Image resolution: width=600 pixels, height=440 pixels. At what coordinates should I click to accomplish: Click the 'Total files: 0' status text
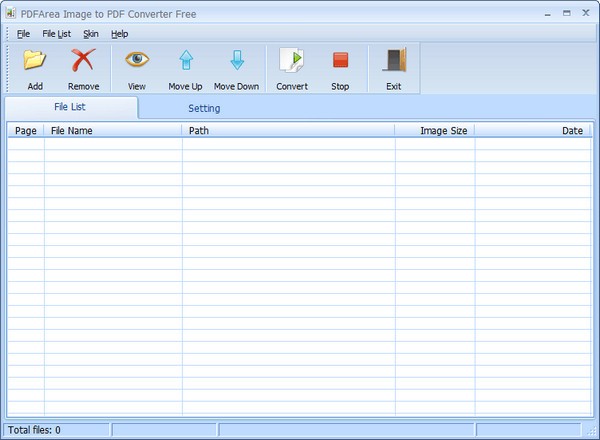(x=34, y=430)
